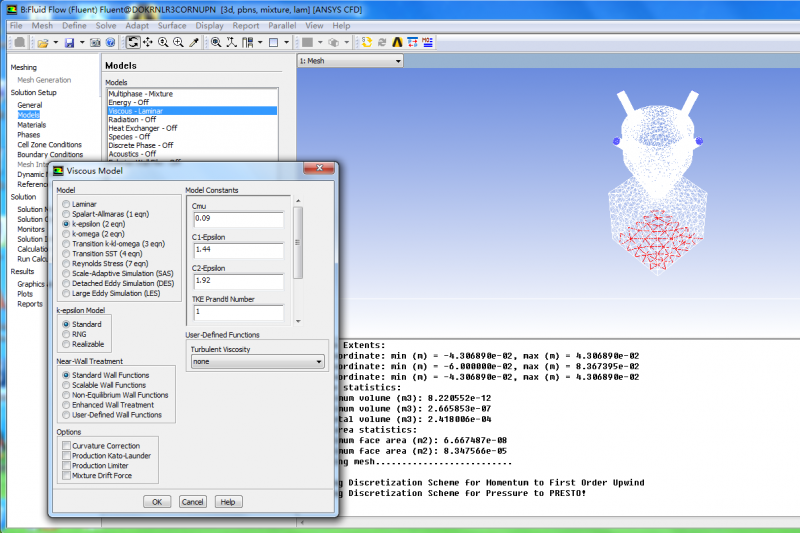Viewport: 800px width, 533px height.
Task: Expand the open file dropdown arrow
Action: 56,43
